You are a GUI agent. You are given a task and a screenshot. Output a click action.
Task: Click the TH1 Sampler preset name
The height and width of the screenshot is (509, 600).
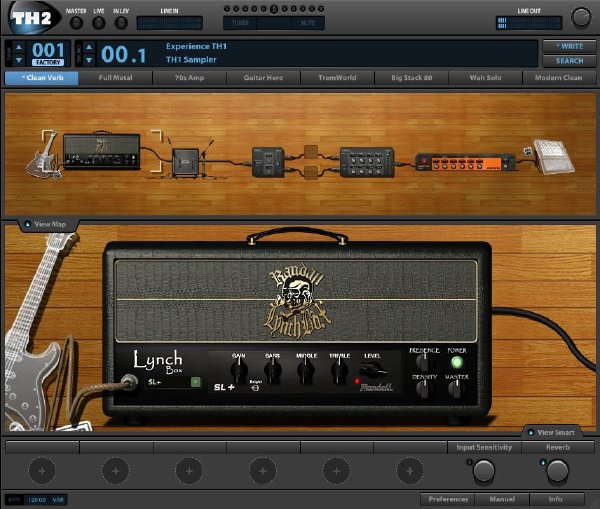[191, 60]
